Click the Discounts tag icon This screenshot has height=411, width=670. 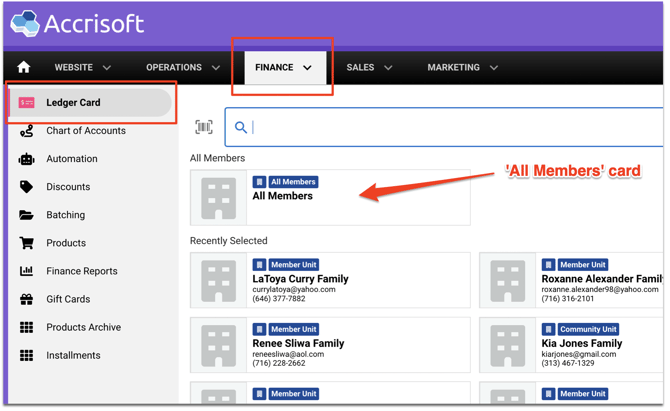coord(27,187)
